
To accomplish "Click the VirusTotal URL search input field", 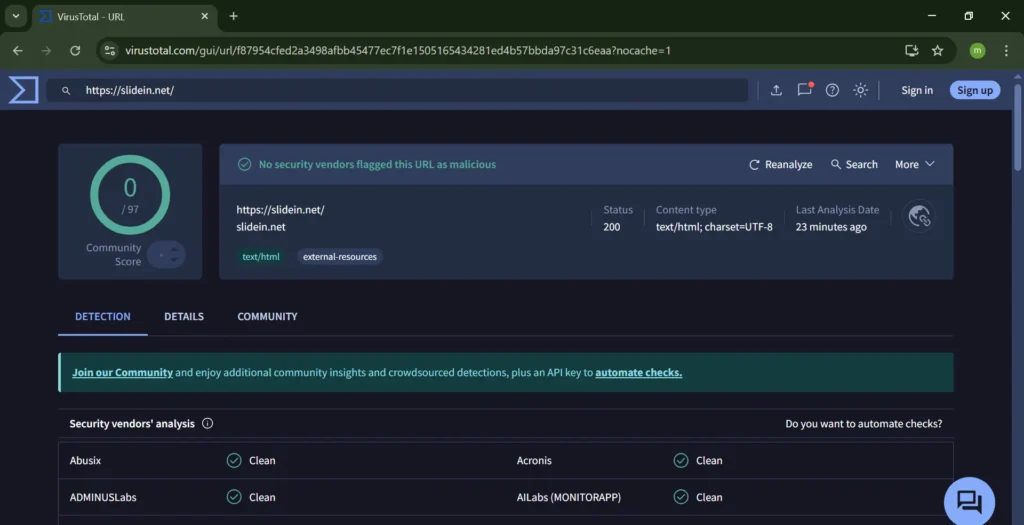I will coord(397,90).
